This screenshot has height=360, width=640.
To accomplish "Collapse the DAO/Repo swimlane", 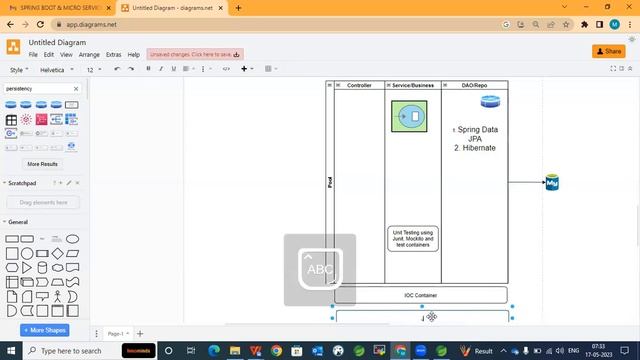I will [445, 85].
